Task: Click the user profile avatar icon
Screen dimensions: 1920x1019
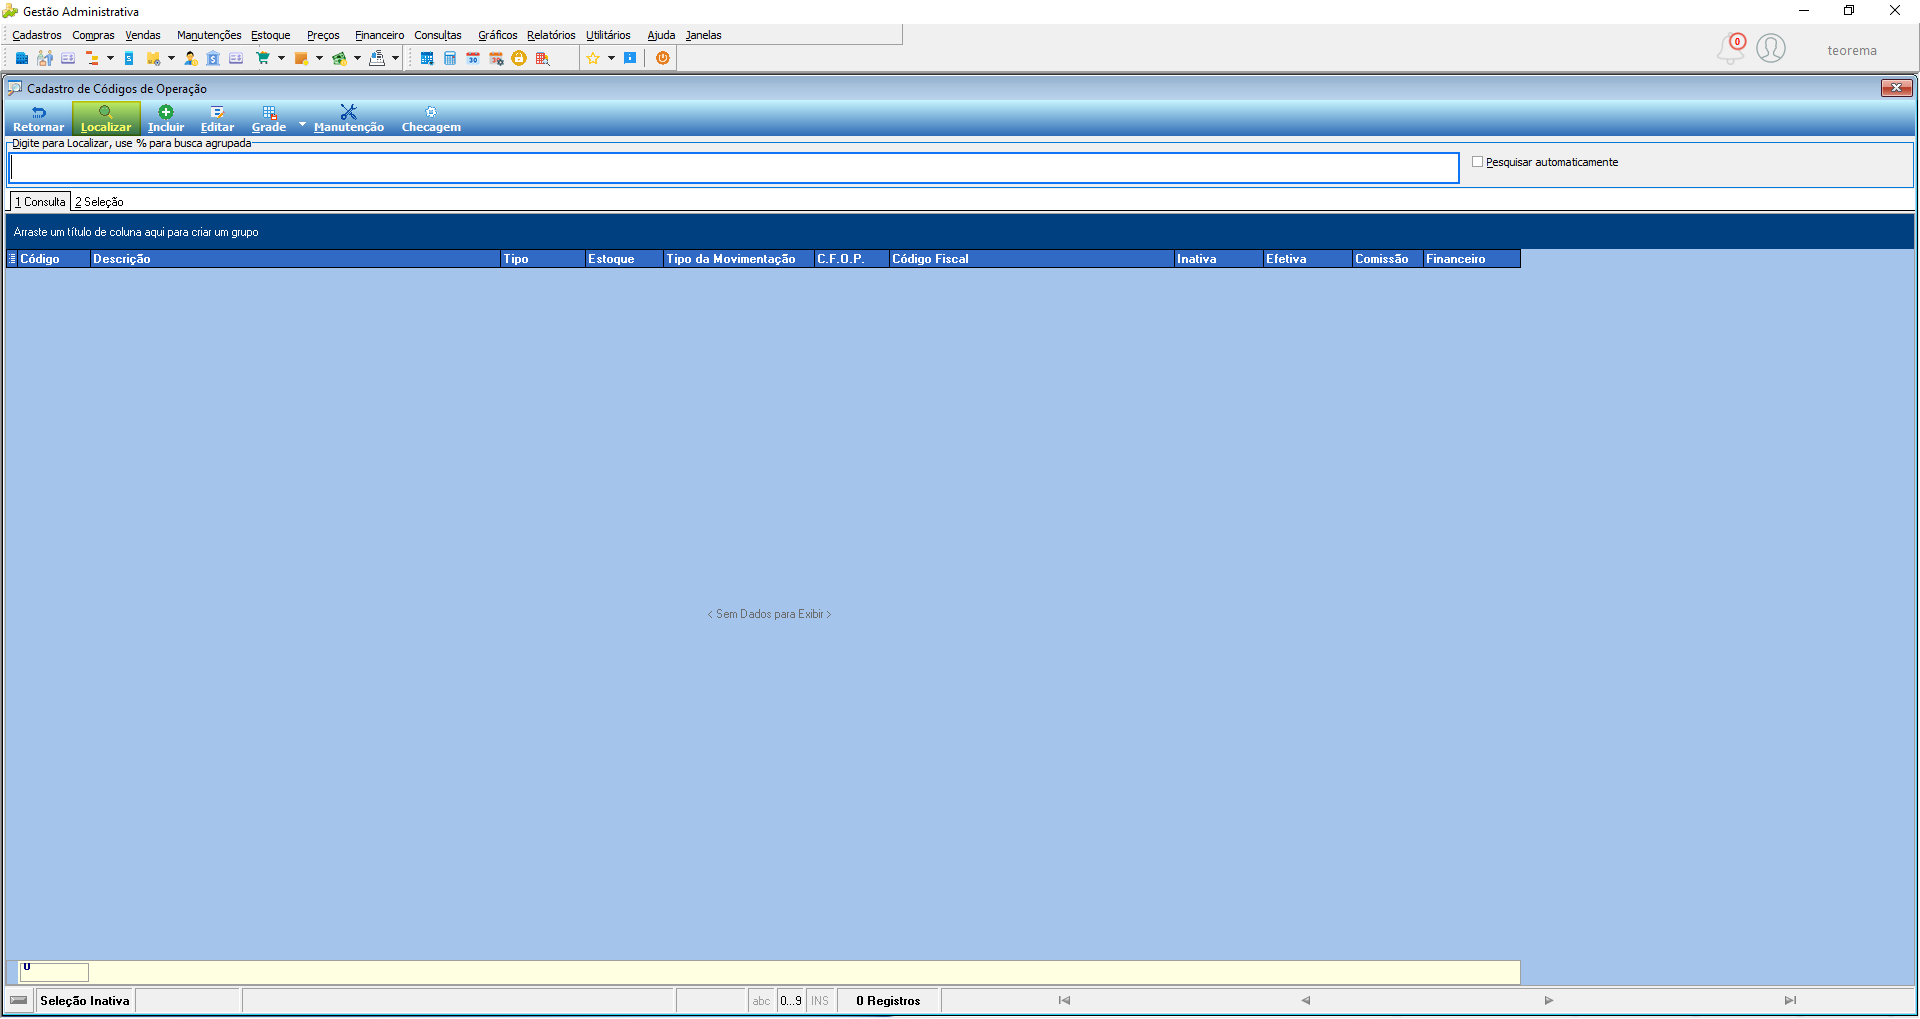Action: (1771, 48)
